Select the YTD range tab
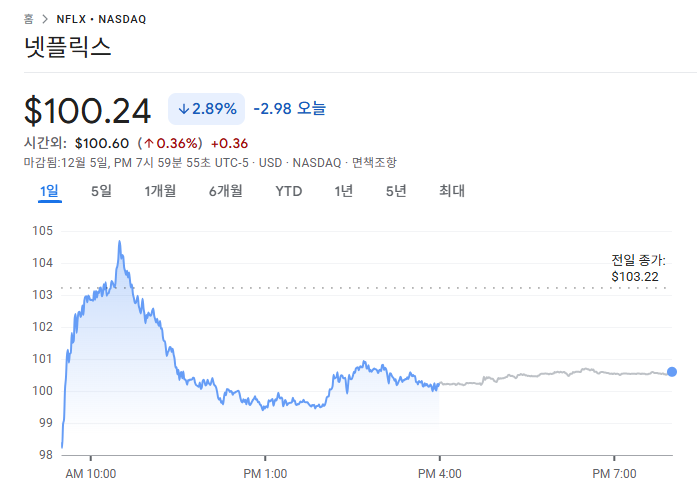The height and width of the screenshot is (502, 697). [x=289, y=191]
